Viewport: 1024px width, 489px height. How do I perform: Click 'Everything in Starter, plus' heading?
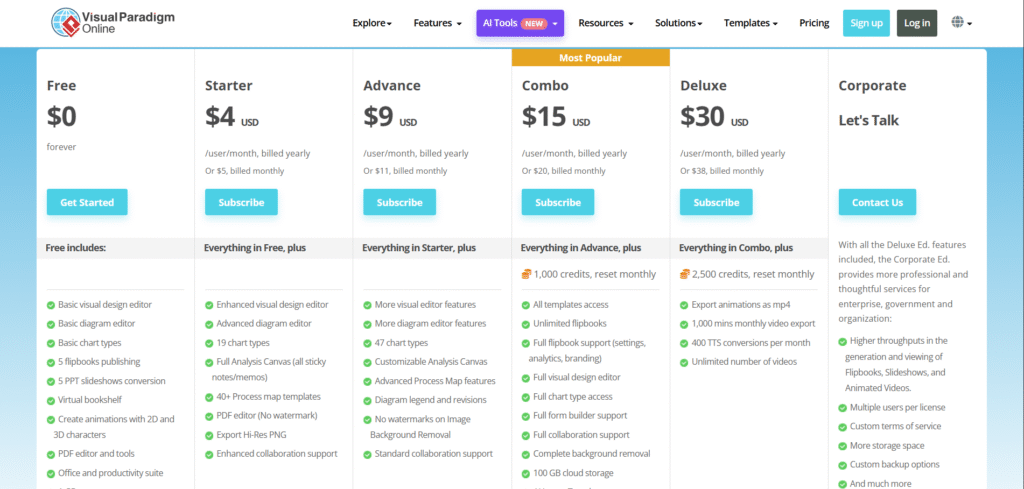point(419,248)
